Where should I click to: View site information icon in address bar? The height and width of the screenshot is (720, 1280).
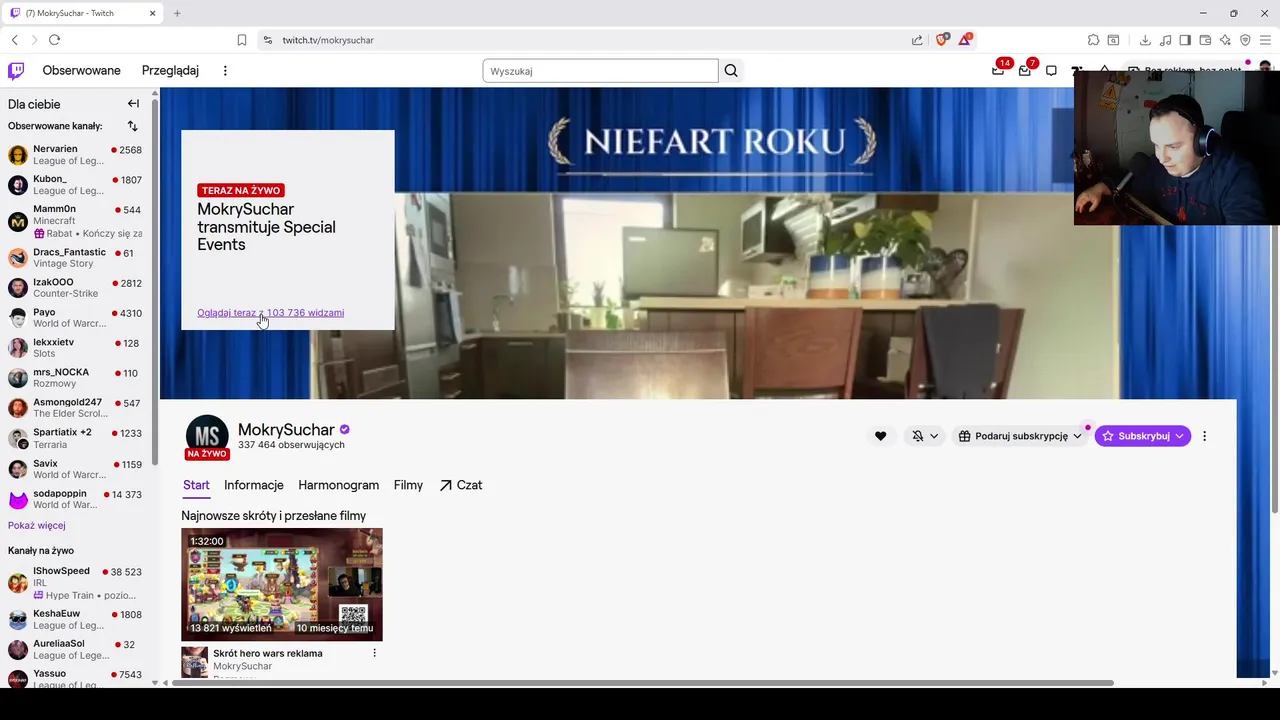[267, 40]
